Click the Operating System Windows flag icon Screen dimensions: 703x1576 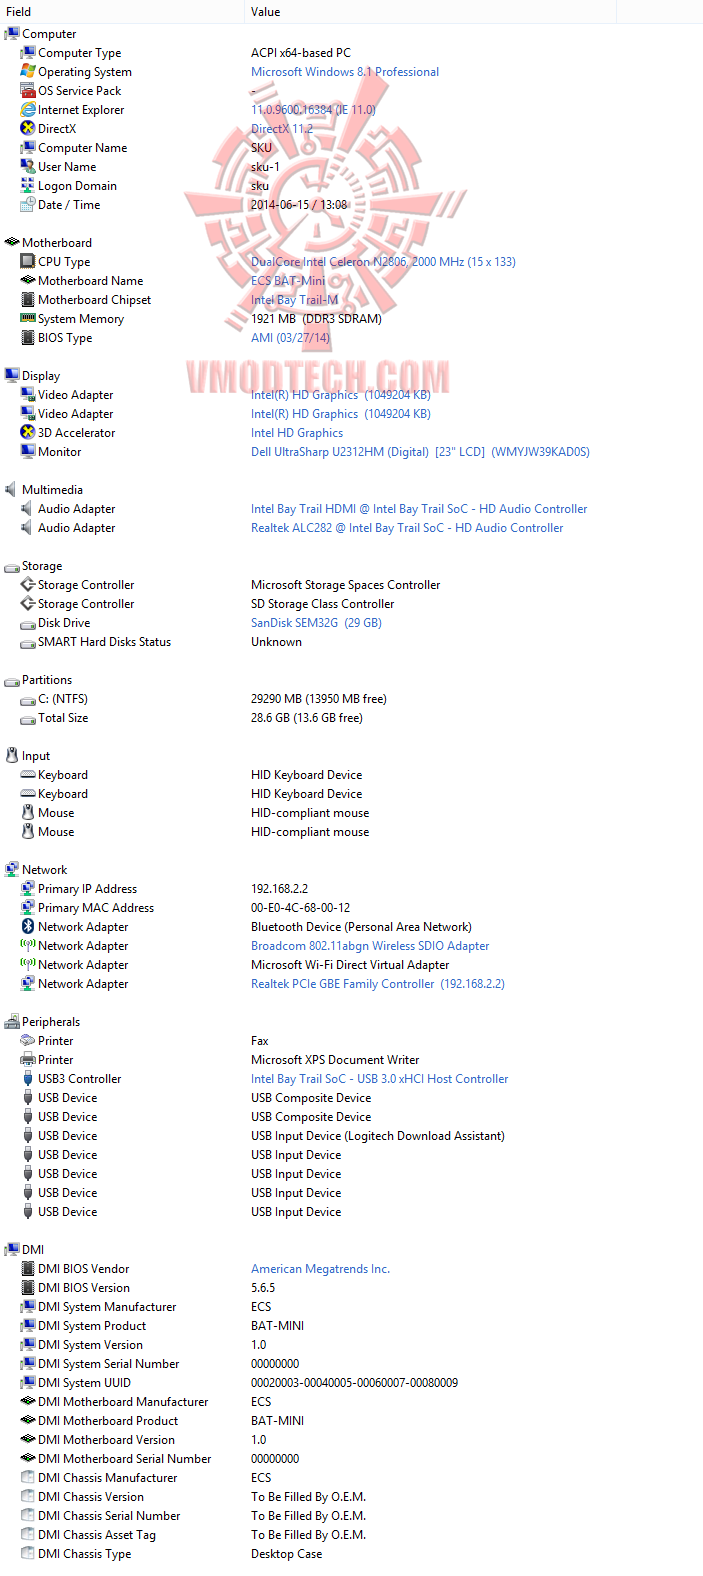(28, 72)
